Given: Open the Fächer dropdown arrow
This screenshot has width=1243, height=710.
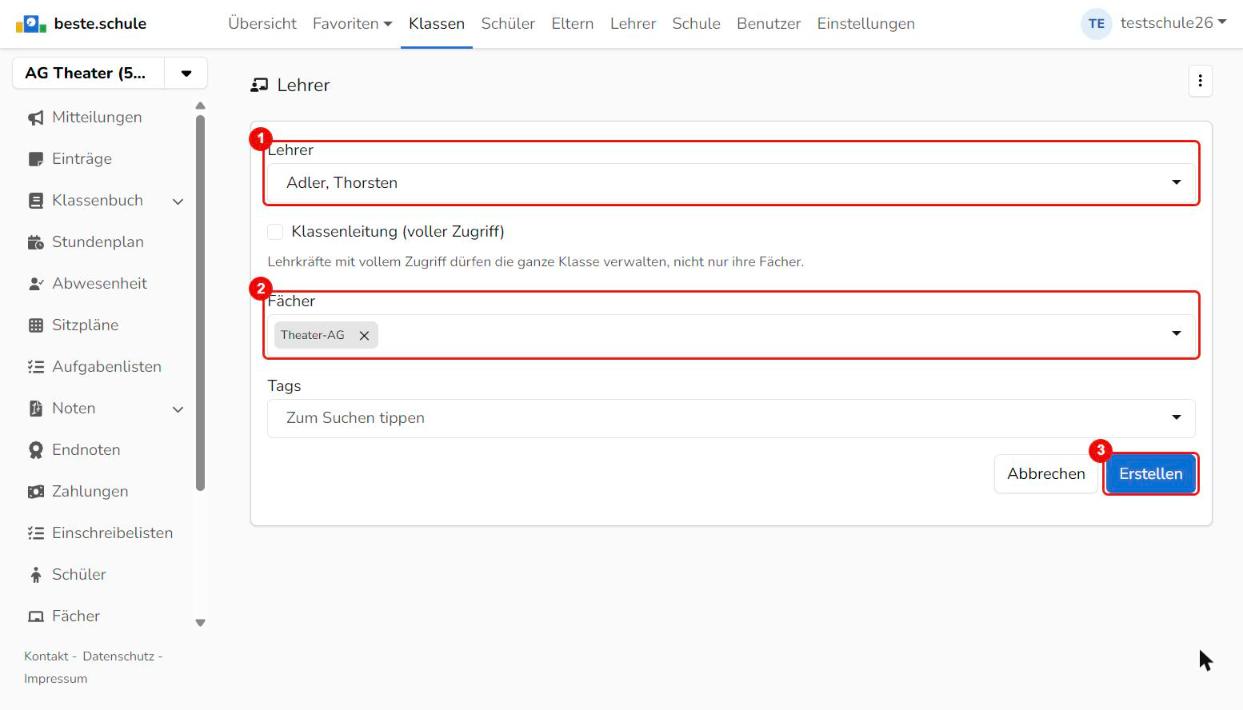Looking at the screenshot, I should pyautogui.click(x=1176, y=334).
